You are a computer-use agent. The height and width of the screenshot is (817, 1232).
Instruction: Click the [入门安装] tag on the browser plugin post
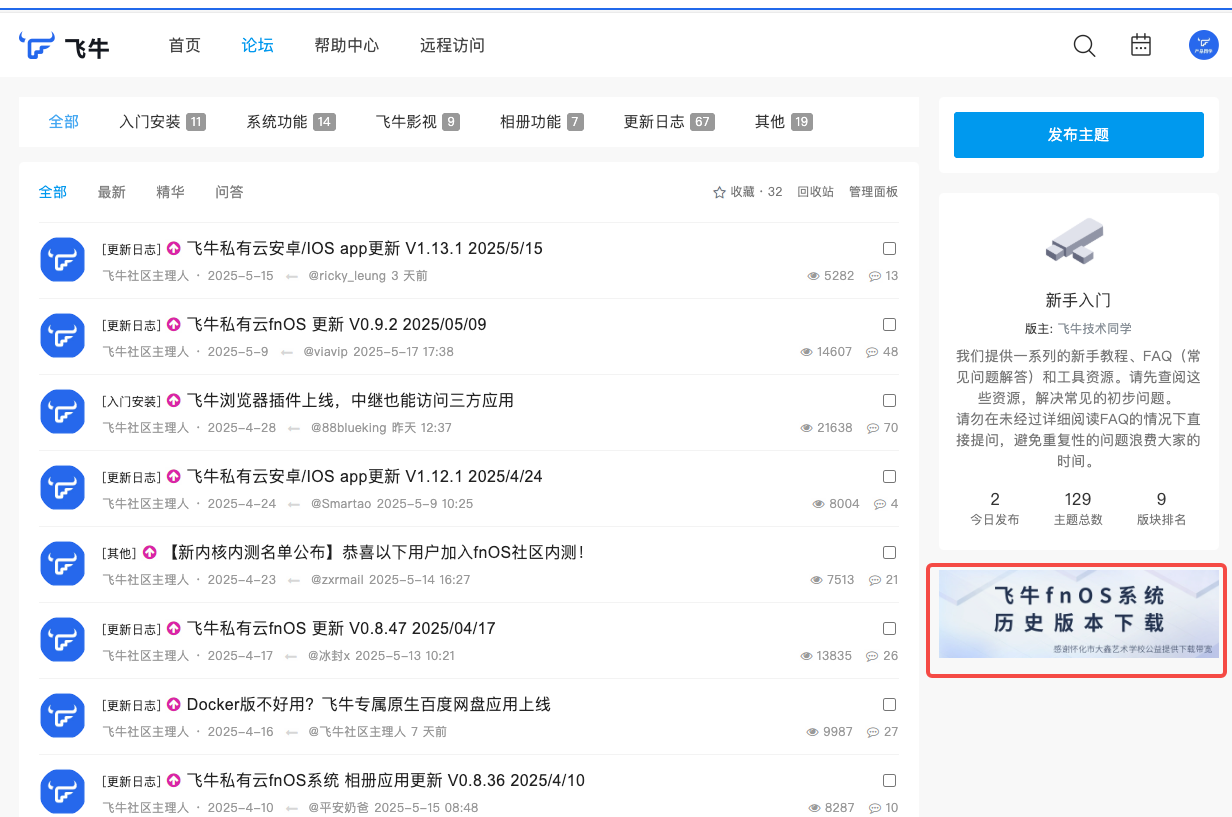131,401
